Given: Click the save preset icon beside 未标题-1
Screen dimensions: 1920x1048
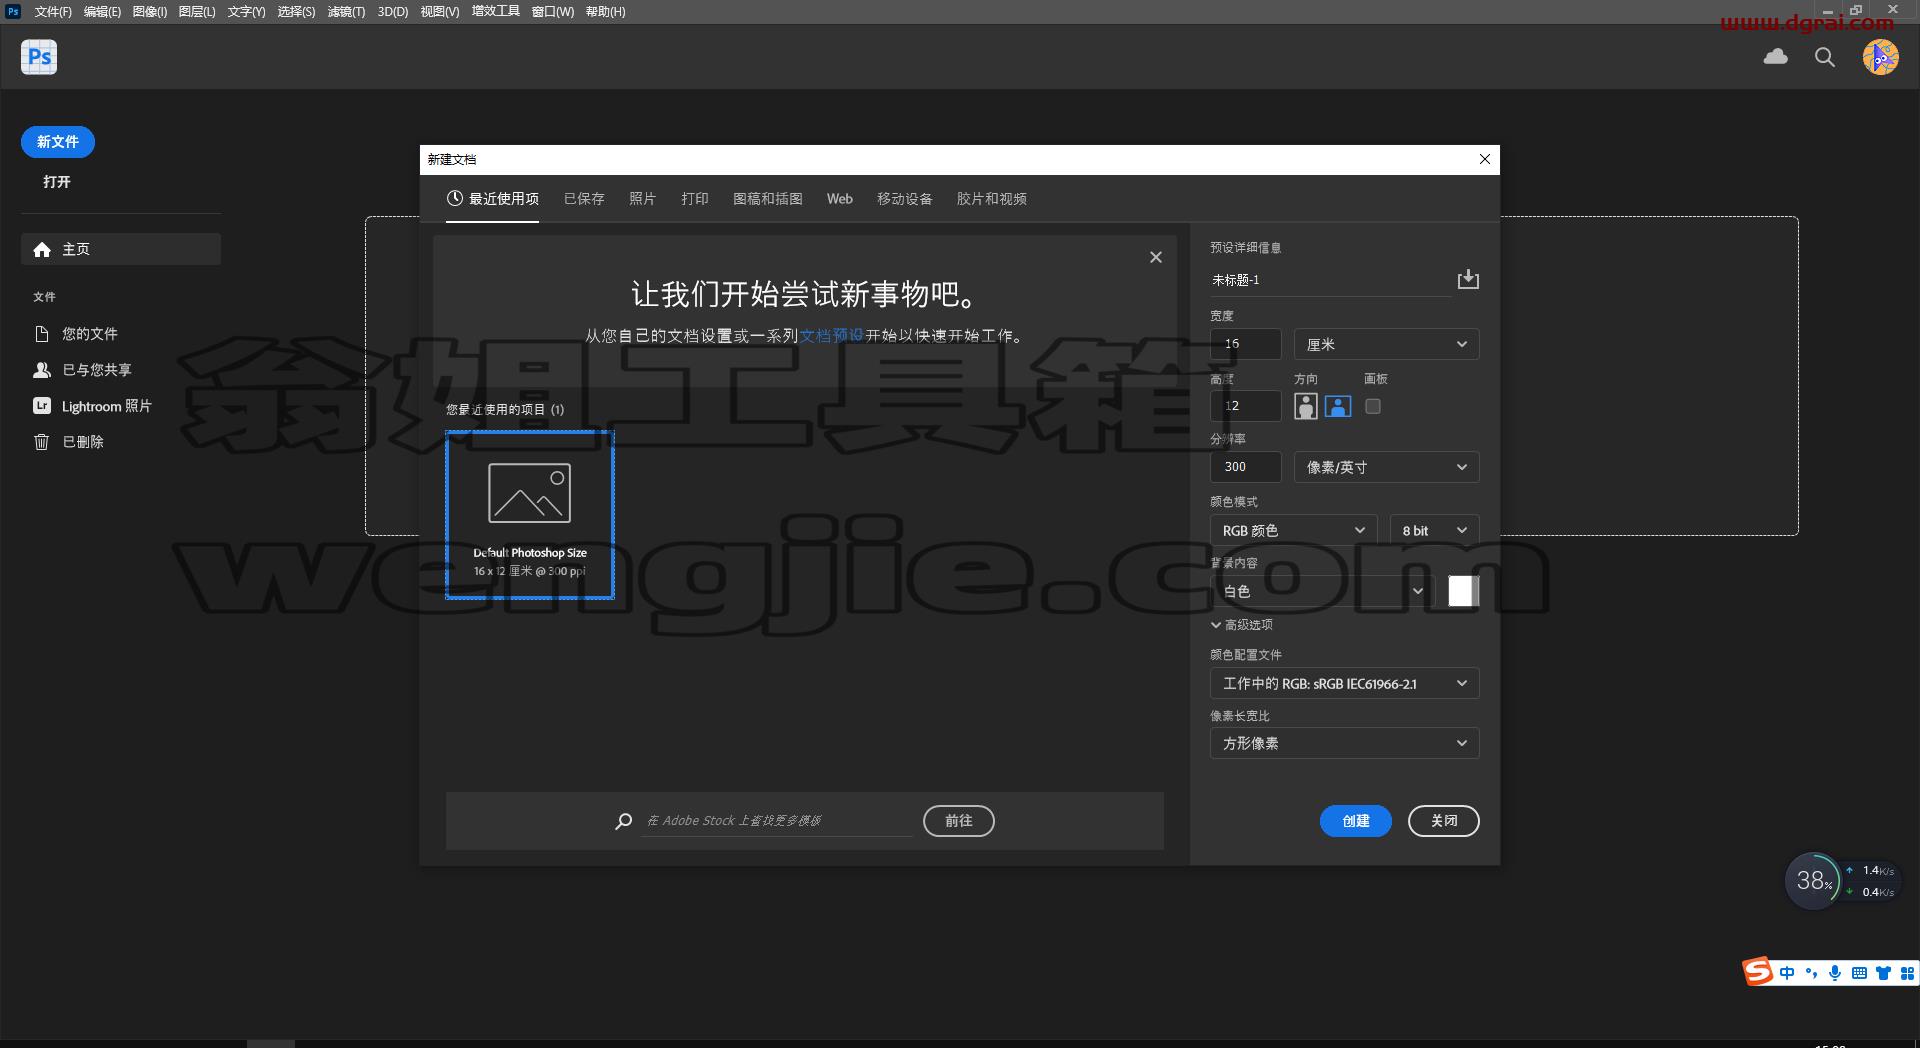Looking at the screenshot, I should (x=1468, y=279).
